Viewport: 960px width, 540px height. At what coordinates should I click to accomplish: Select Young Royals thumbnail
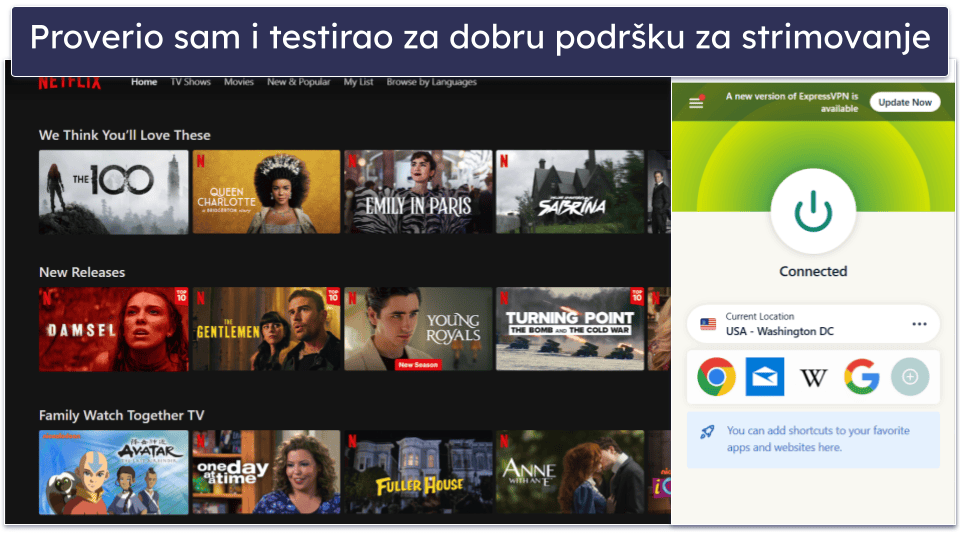pos(418,329)
